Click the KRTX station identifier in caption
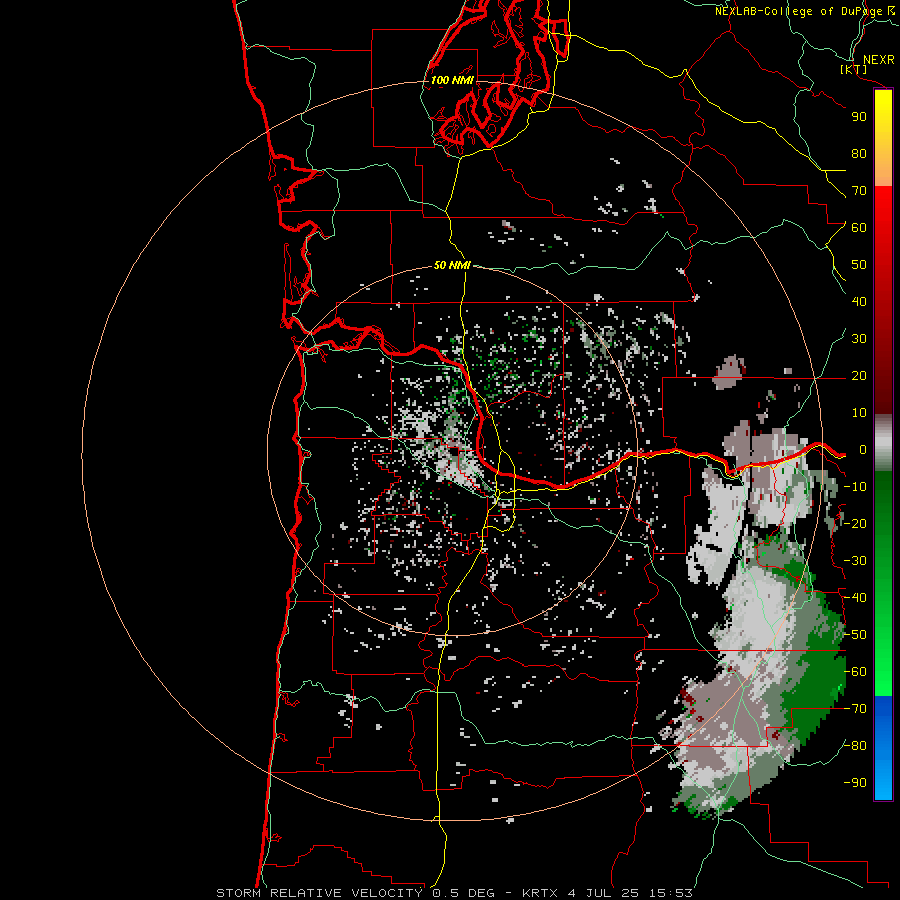 coord(541,893)
